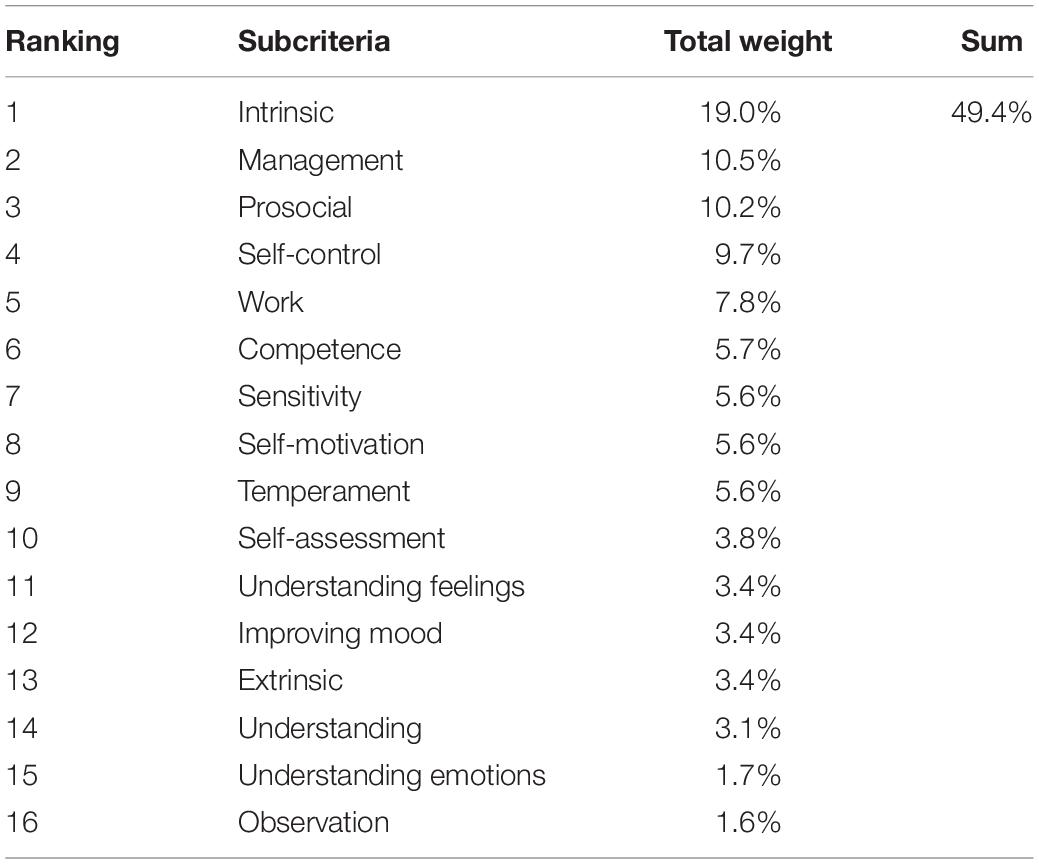1039x864 pixels.
Task: Click the Competence row label
Action: point(319,349)
